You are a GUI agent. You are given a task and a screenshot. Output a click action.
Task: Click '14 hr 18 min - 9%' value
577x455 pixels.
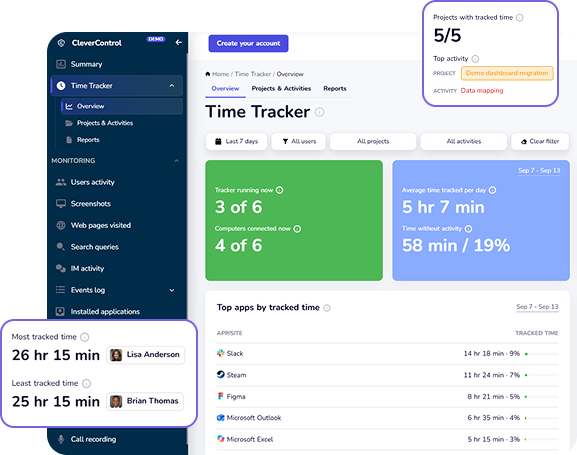click(x=492, y=354)
